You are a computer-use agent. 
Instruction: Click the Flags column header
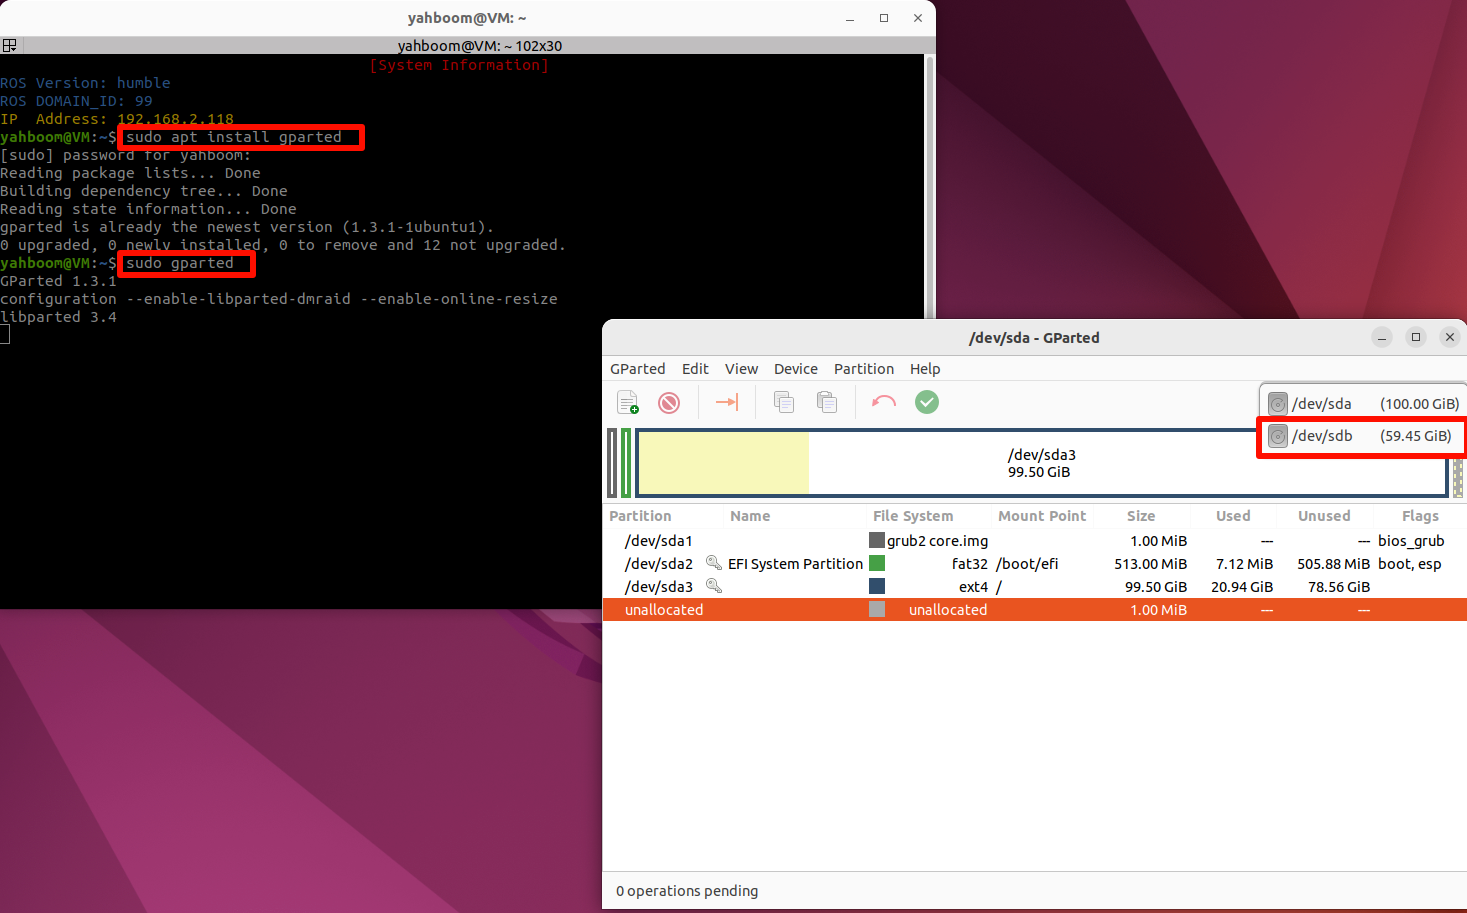coord(1420,516)
